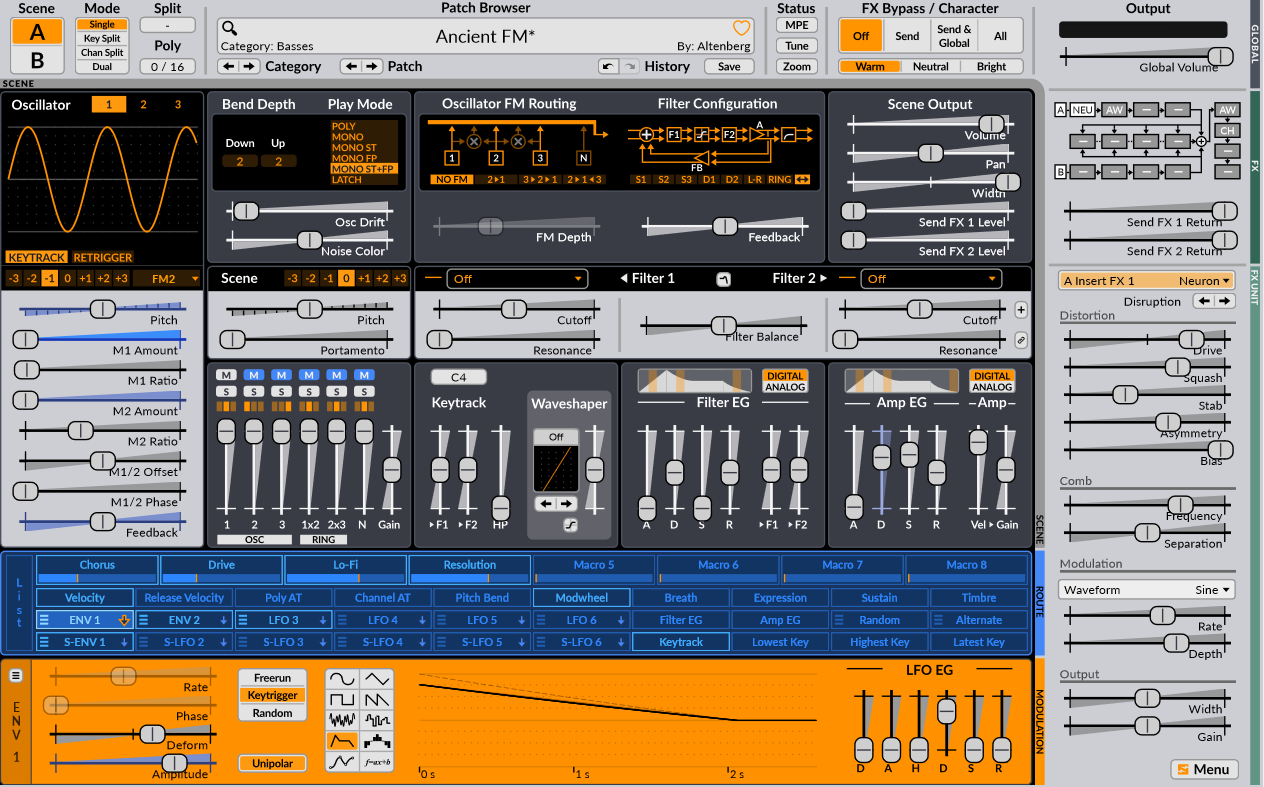Open the FM2 oscillator type dropdown
The width and height of the screenshot is (1264, 787).
pyautogui.click(x=167, y=278)
